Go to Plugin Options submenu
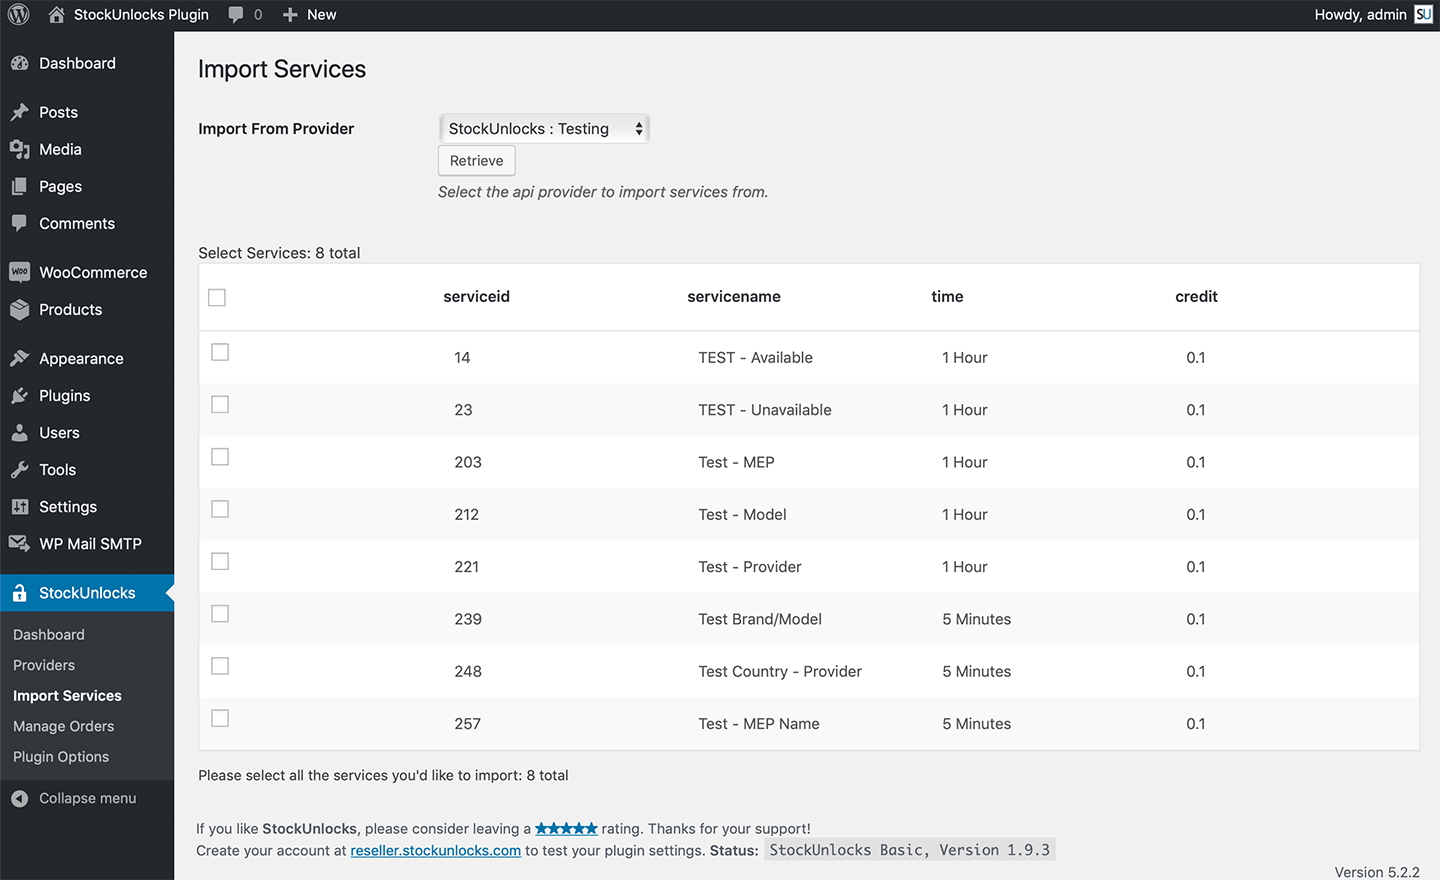 tap(61, 757)
